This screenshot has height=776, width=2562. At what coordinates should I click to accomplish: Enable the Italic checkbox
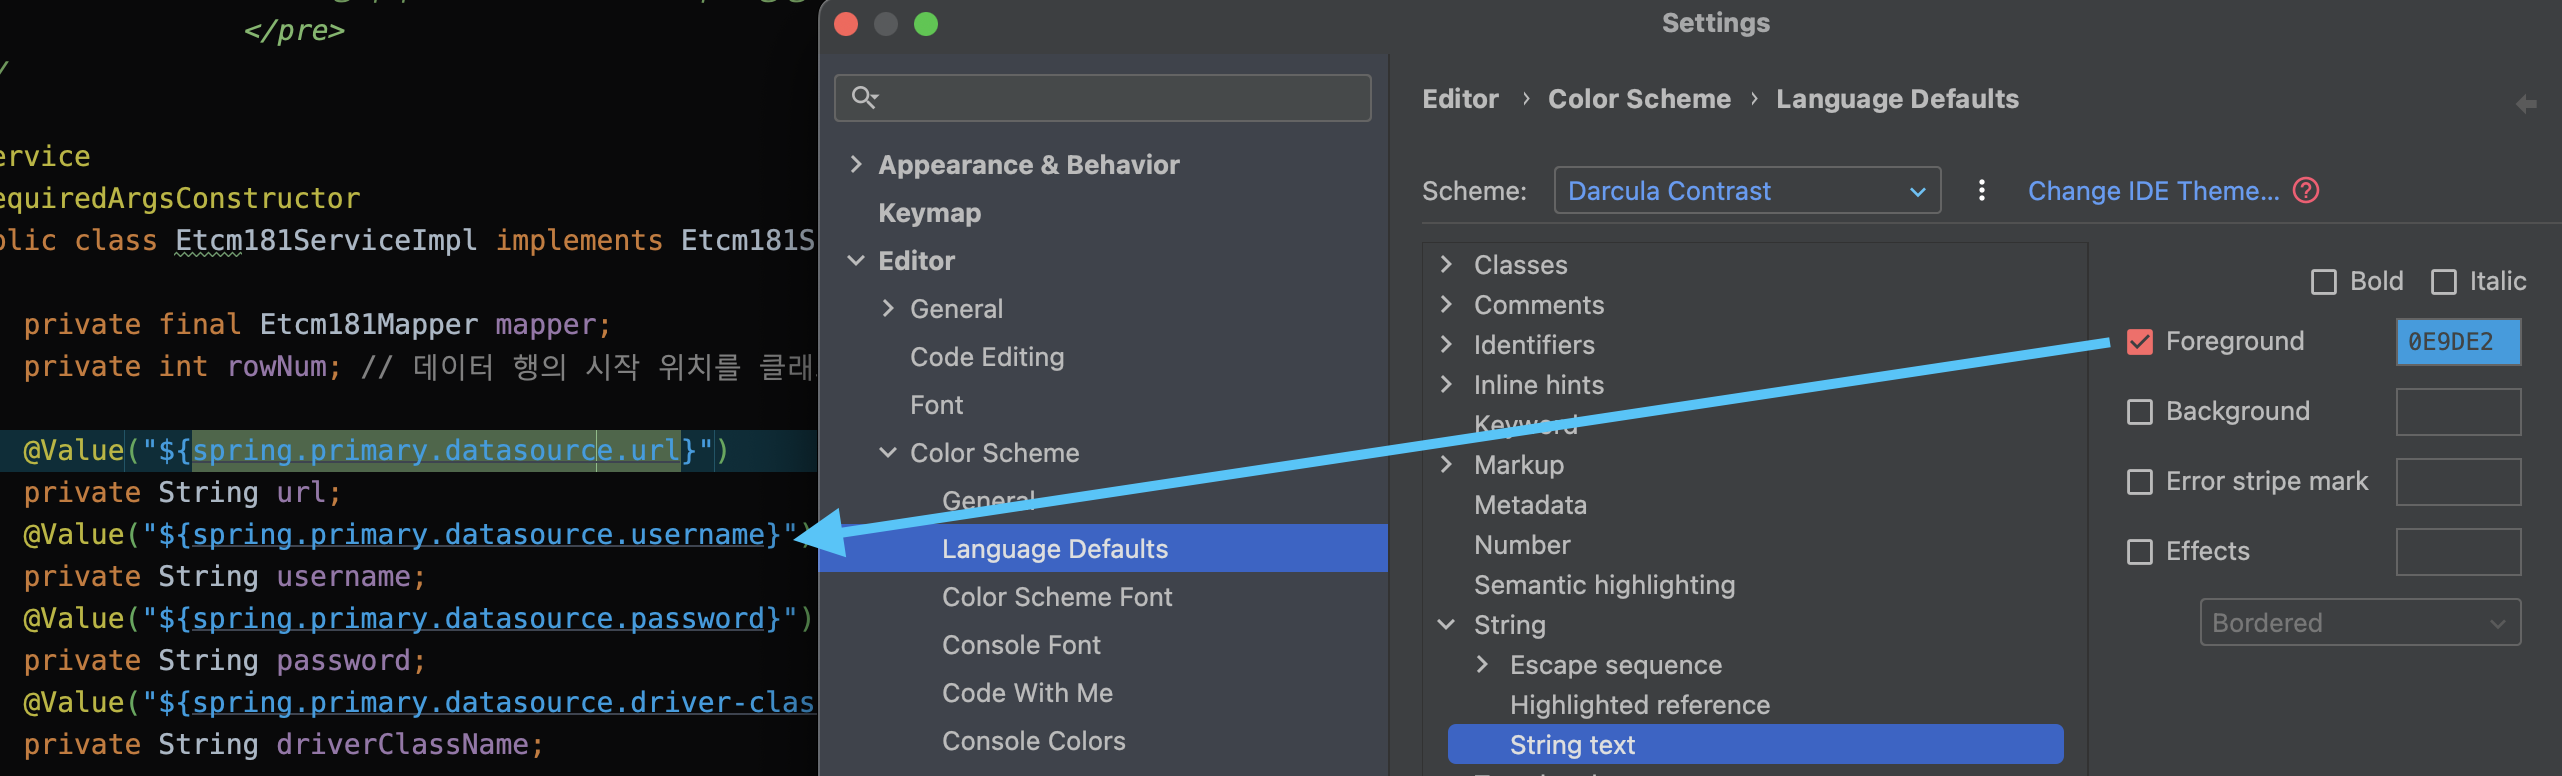[x=2444, y=282]
